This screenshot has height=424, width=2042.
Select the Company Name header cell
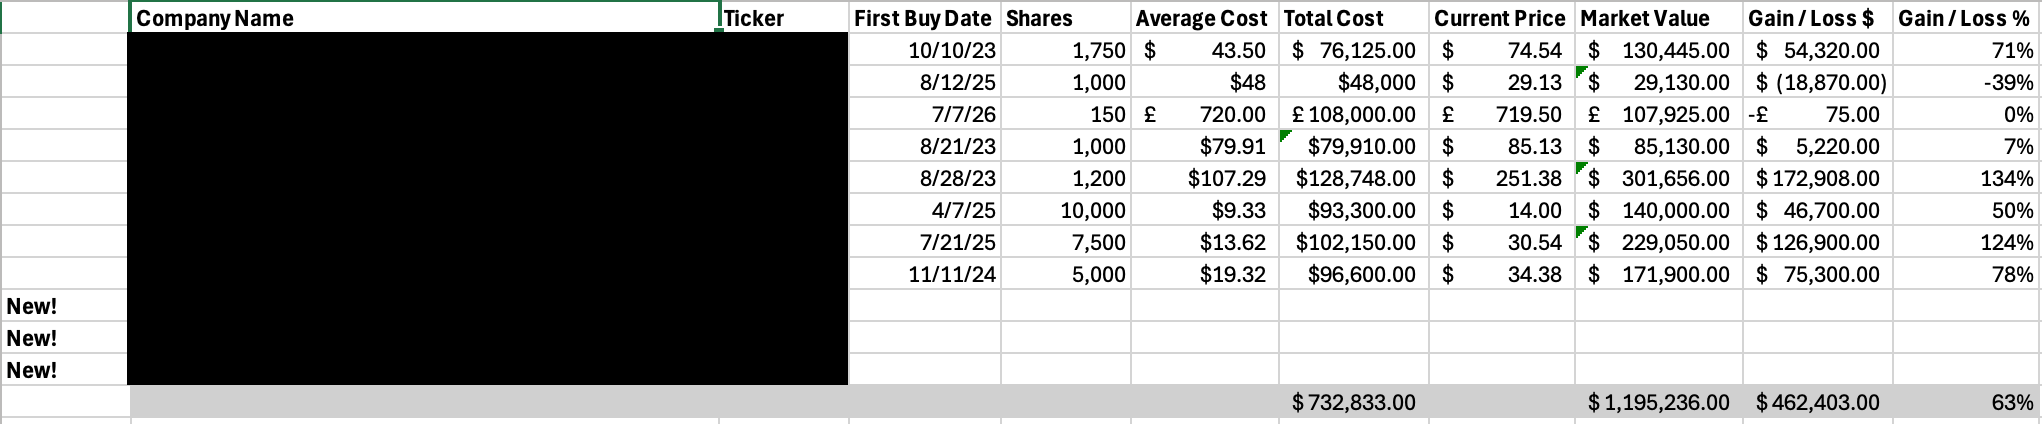425,18
